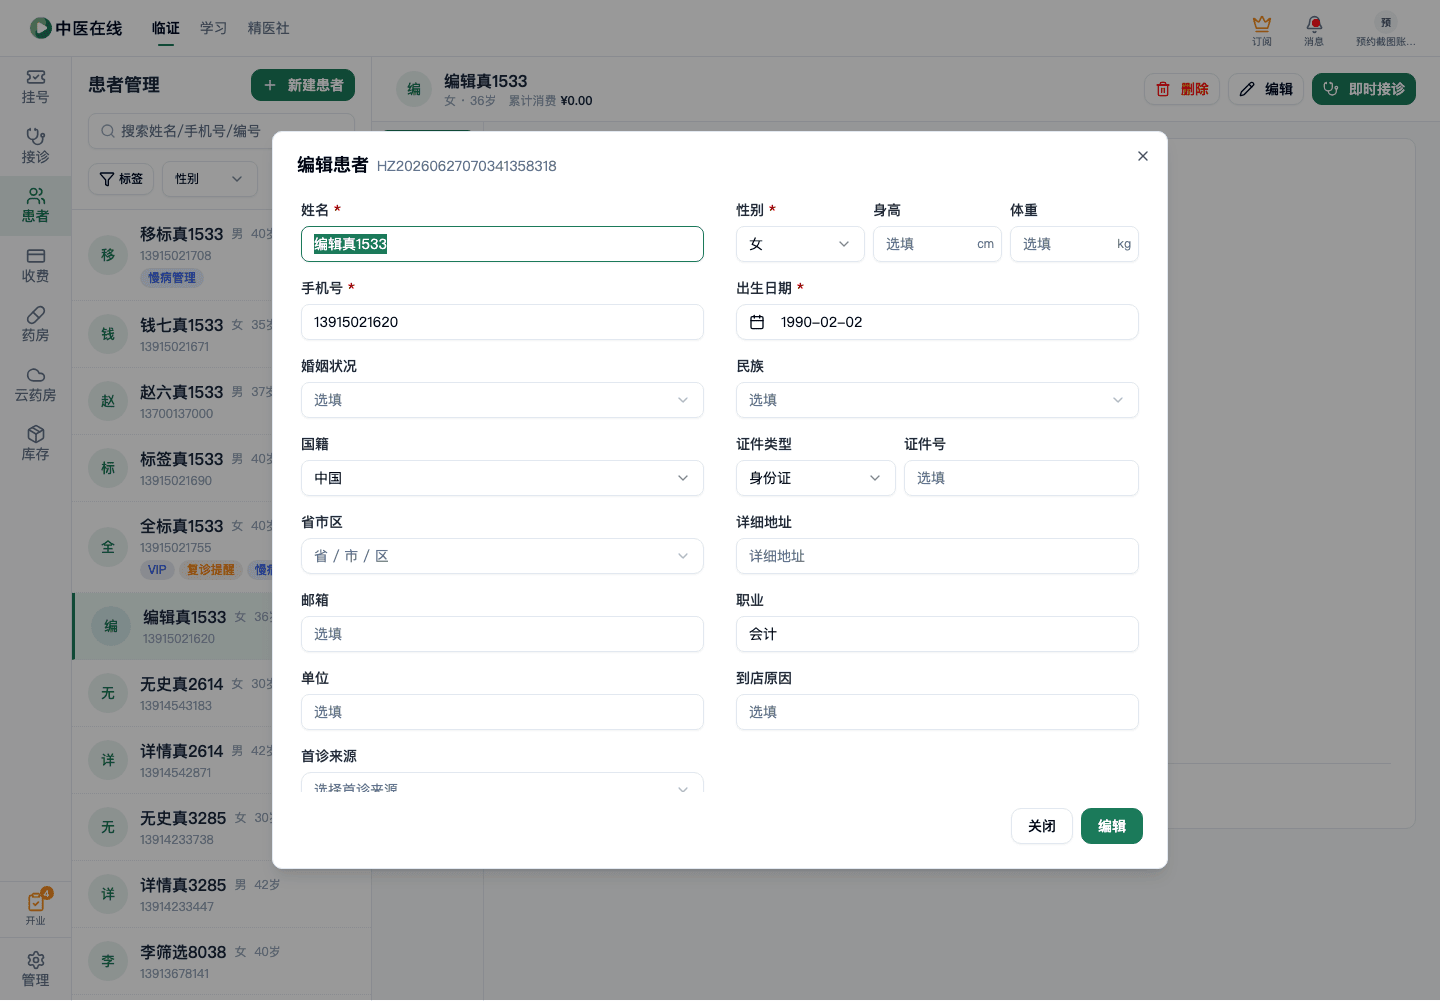Switch to 临证 tab
Image resolution: width=1440 pixels, height=1001 pixels.
(x=166, y=28)
